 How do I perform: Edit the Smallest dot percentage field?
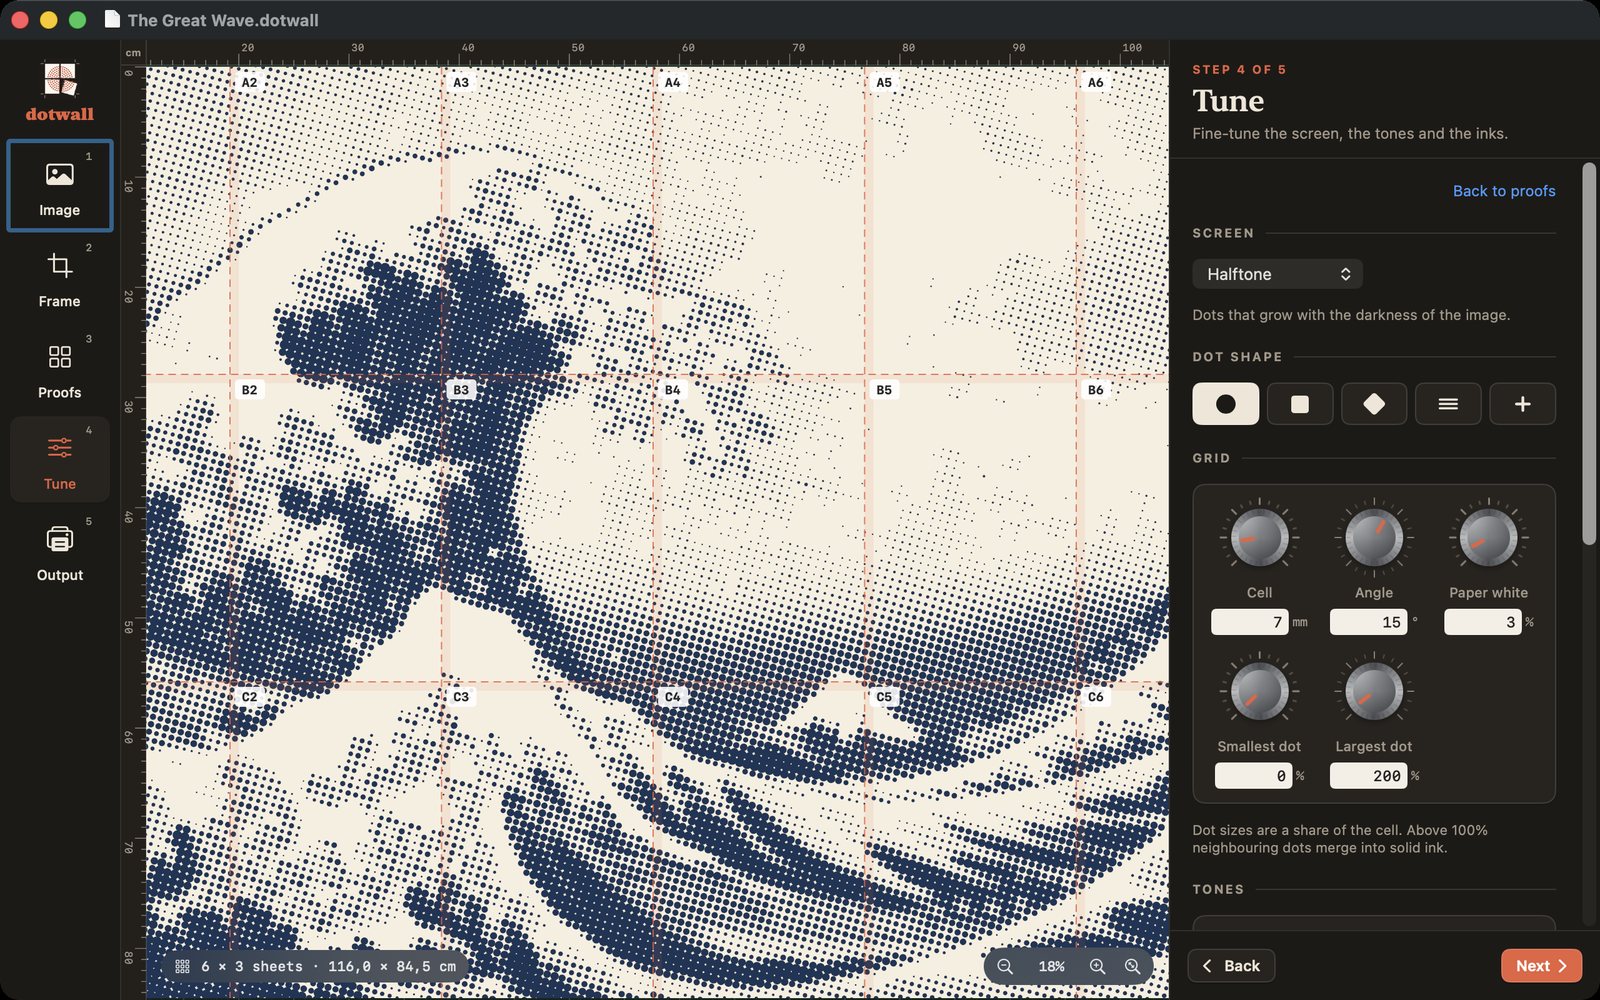(1253, 776)
